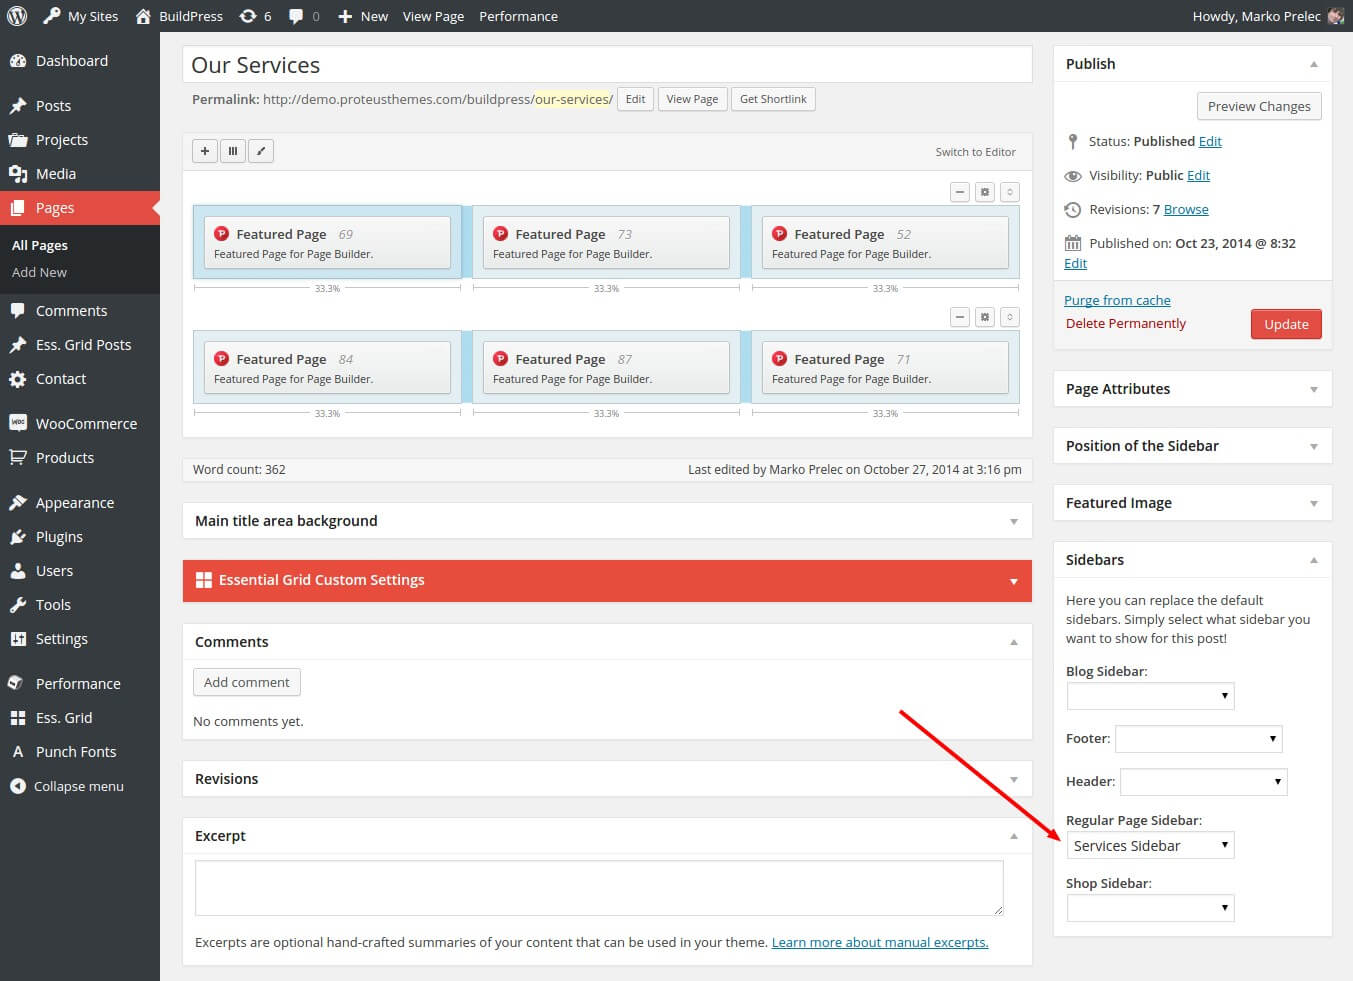Click the permalink Edit button
The width and height of the screenshot is (1353, 981).
[635, 99]
